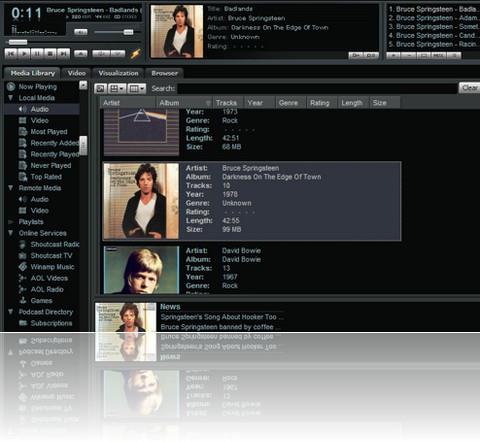Click the playlist add (+) button
480x442 pixels.
pyautogui.click(x=394, y=55)
